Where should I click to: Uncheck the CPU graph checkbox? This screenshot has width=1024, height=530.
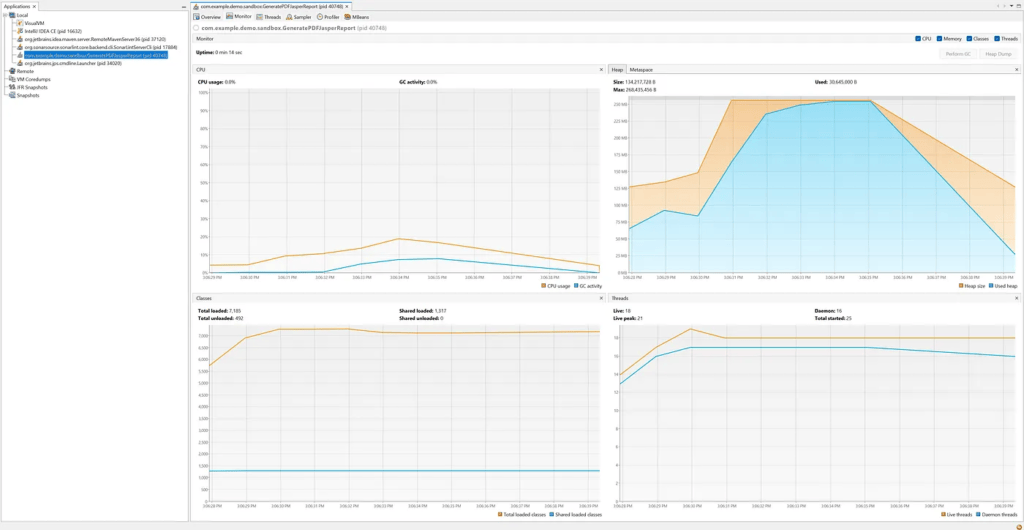tap(918, 39)
